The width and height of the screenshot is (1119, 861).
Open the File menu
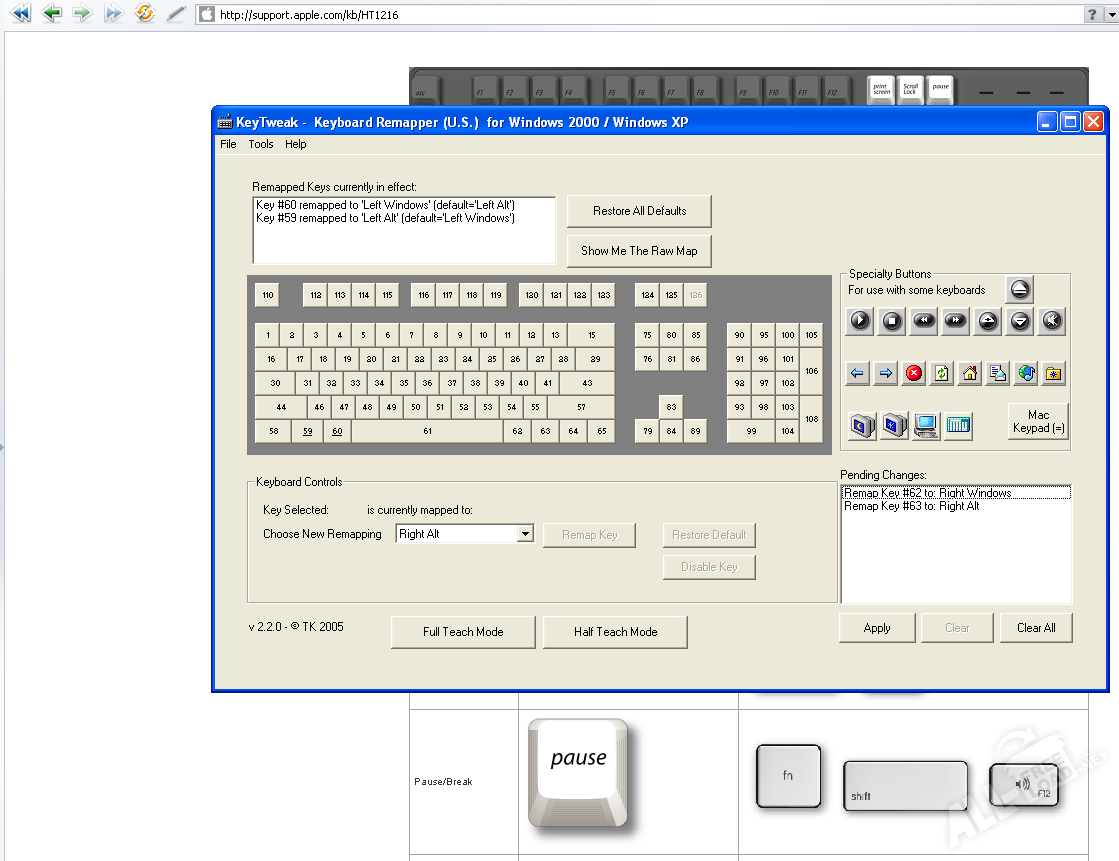(x=228, y=144)
